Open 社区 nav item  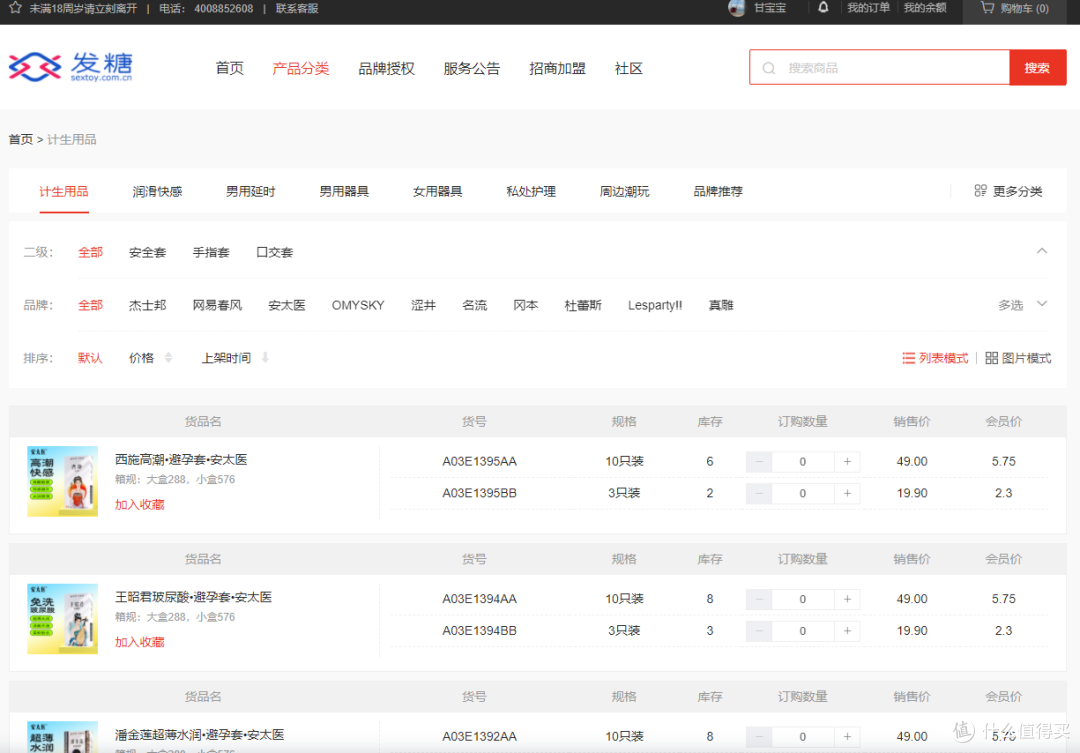pyautogui.click(x=628, y=68)
